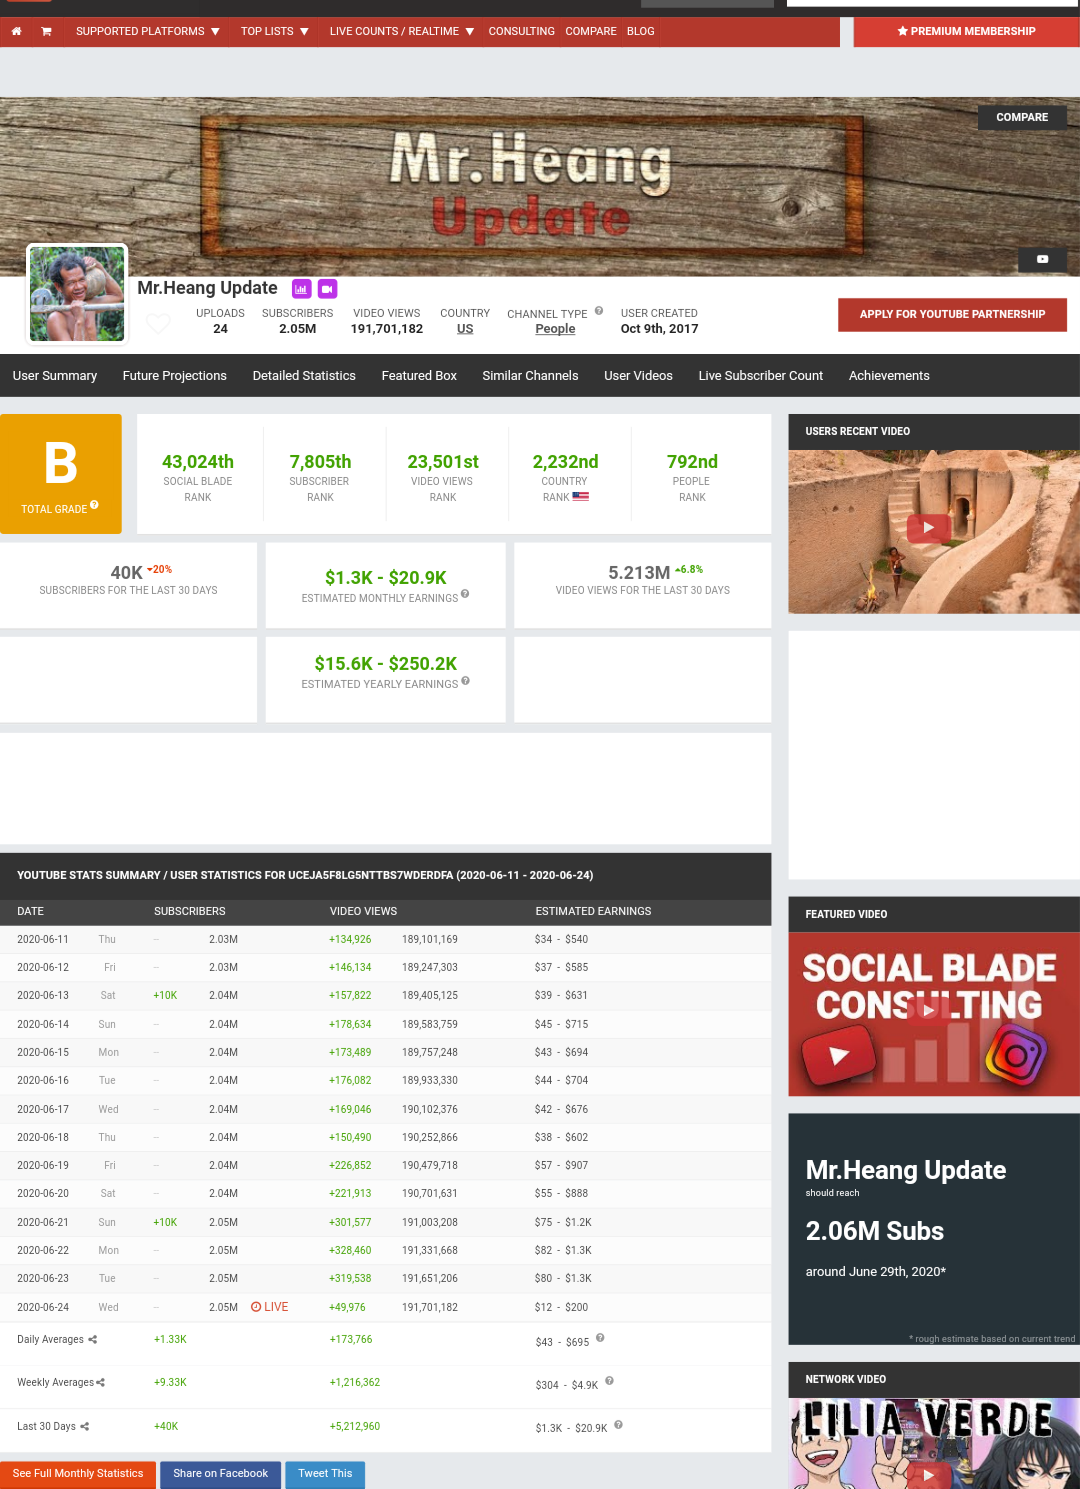Follow the People channel type link

pos(555,329)
